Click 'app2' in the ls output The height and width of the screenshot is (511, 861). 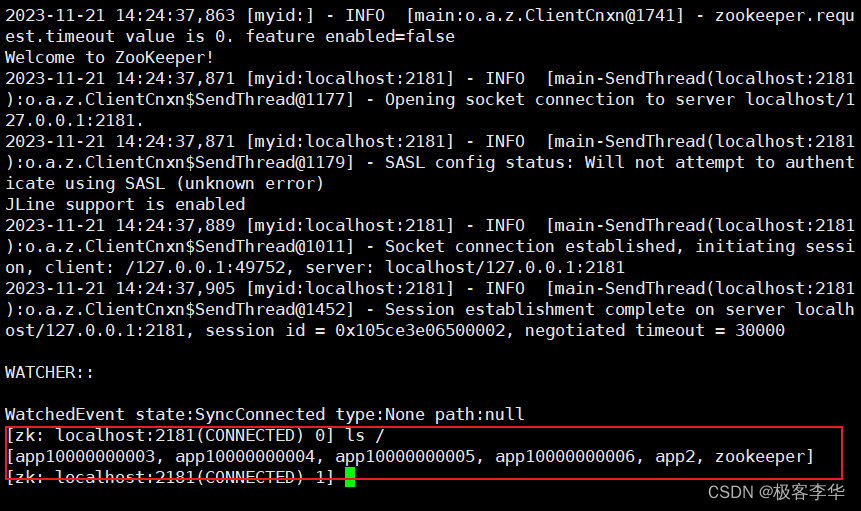point(675,457)
